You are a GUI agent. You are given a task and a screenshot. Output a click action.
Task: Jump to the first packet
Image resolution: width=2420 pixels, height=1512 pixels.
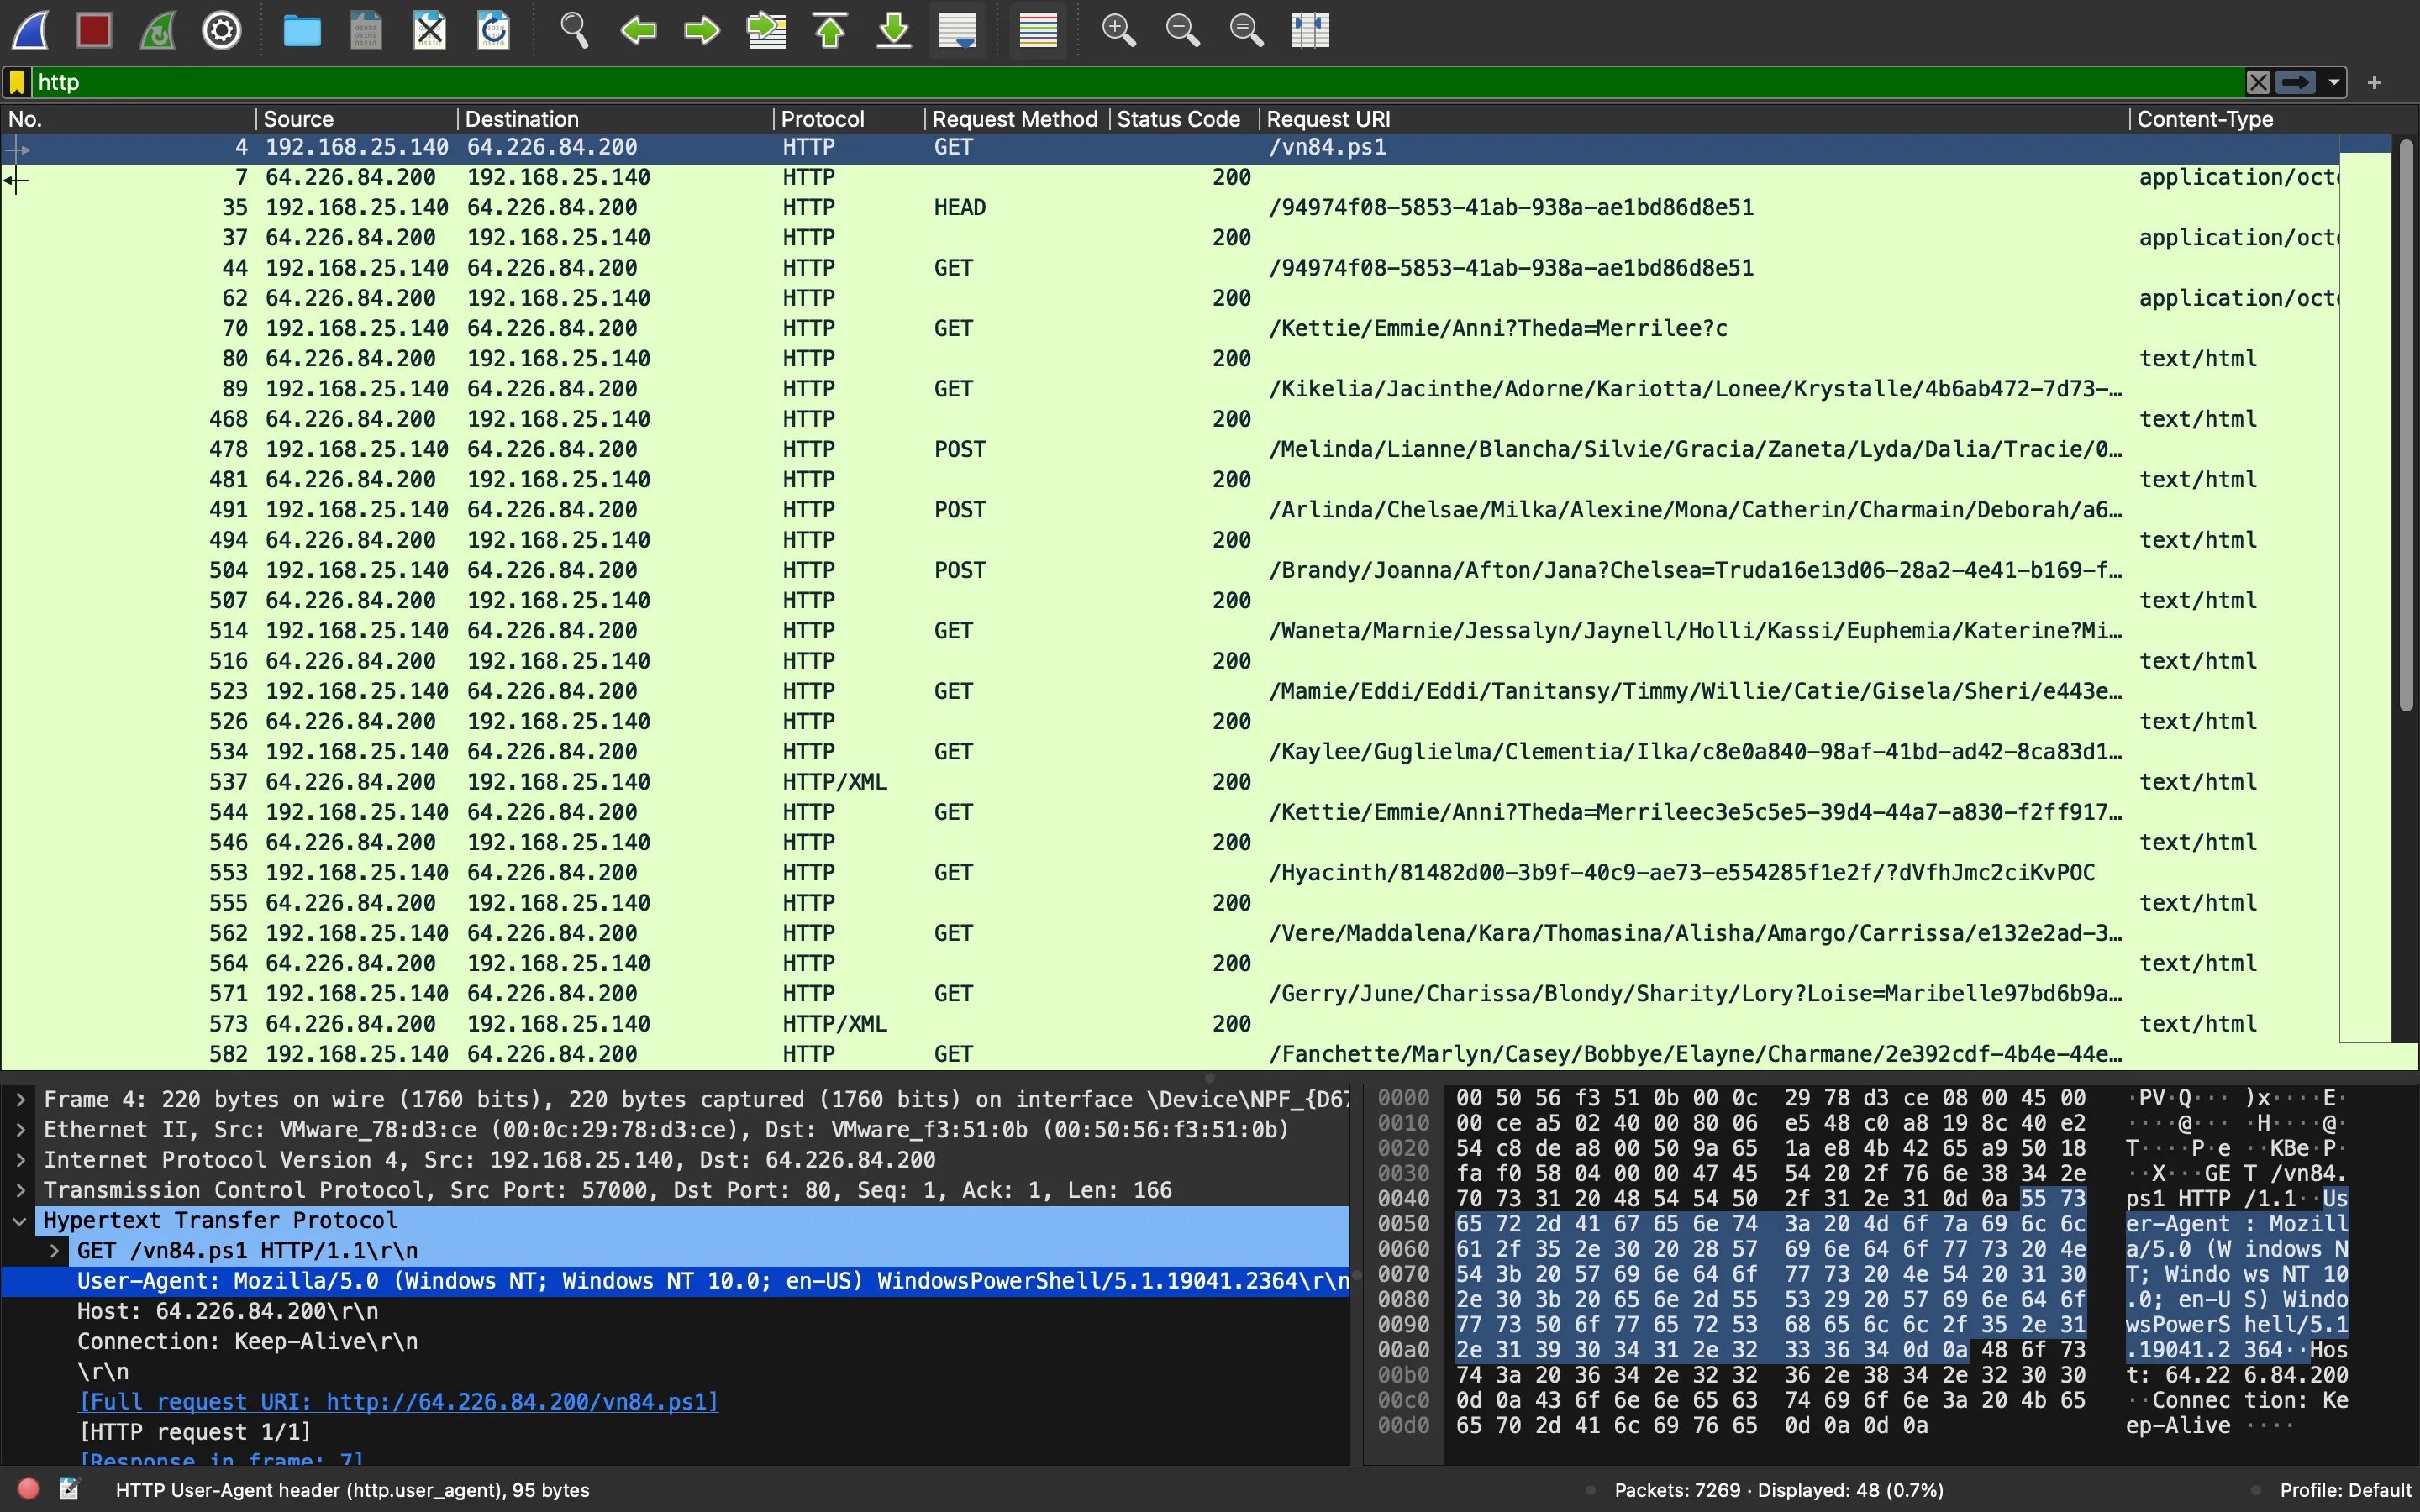click(x=830, y=30)
